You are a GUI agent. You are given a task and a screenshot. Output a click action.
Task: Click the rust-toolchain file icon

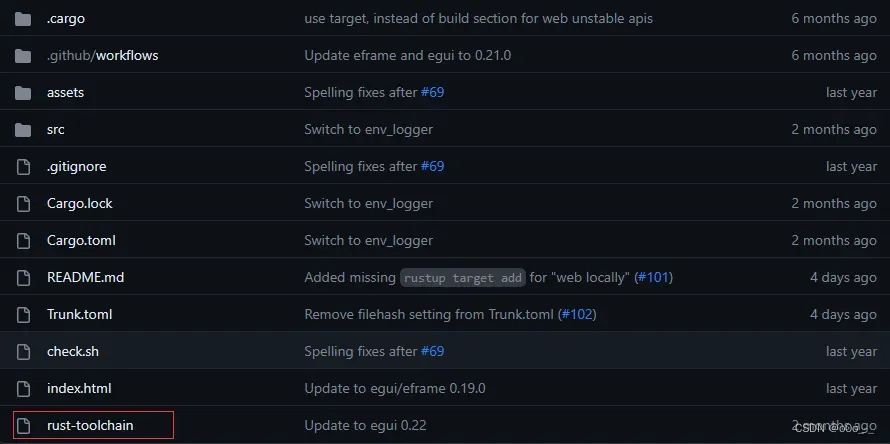24,426
